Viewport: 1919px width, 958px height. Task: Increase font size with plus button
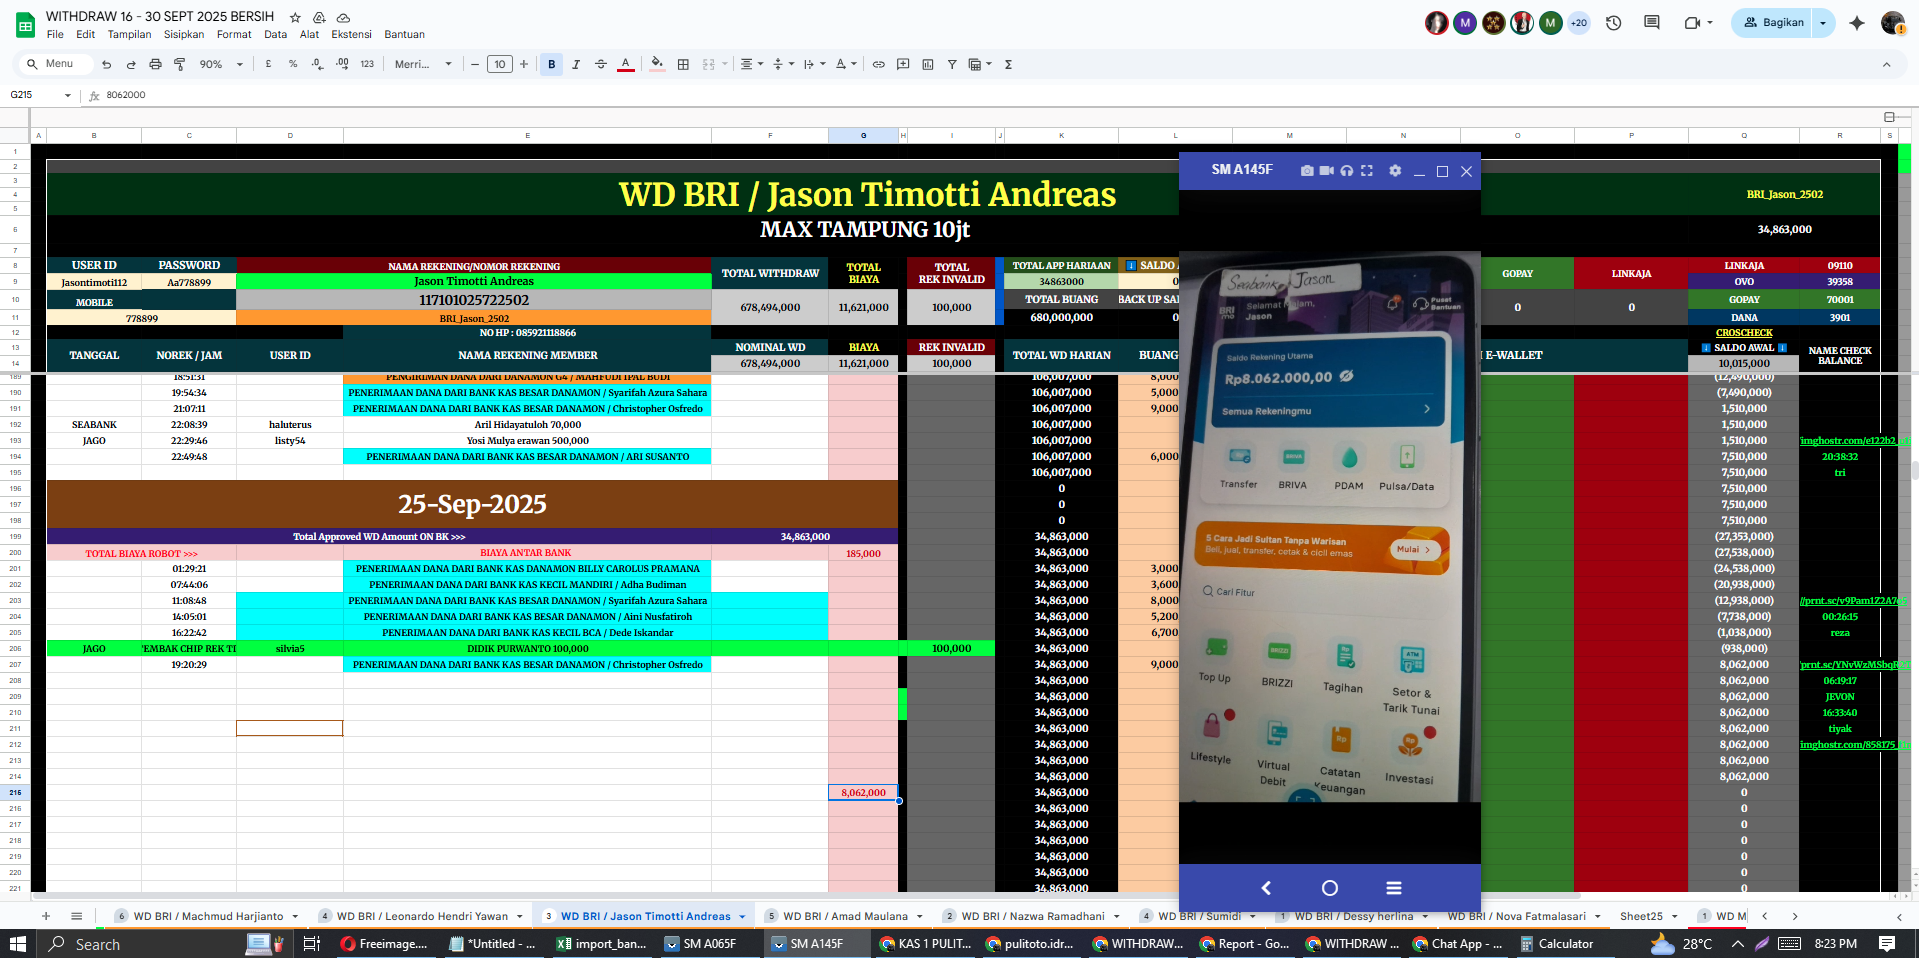tap(524, 64)
